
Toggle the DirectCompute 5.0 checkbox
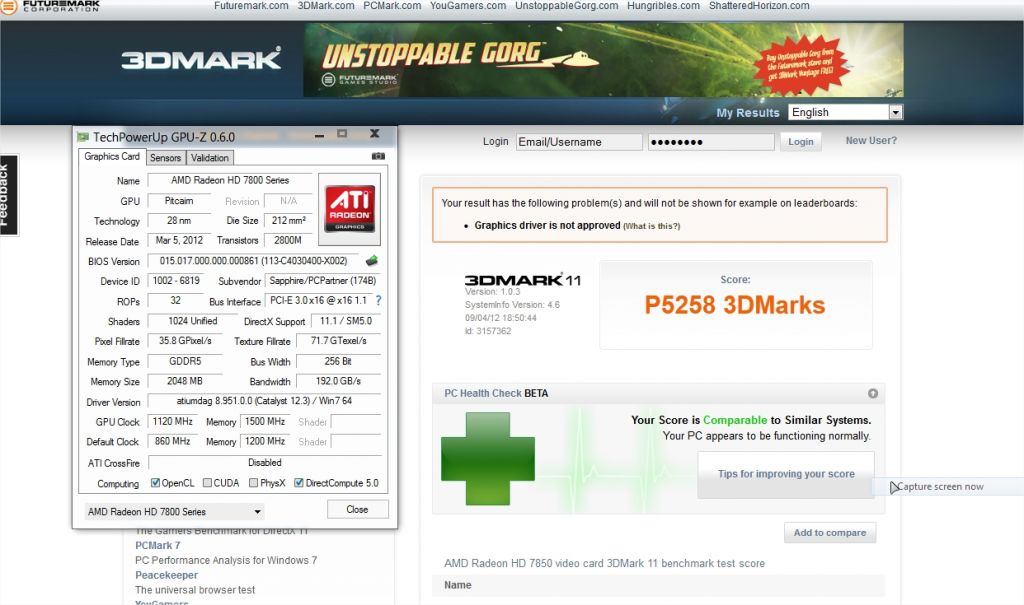(x=298, y=483)
